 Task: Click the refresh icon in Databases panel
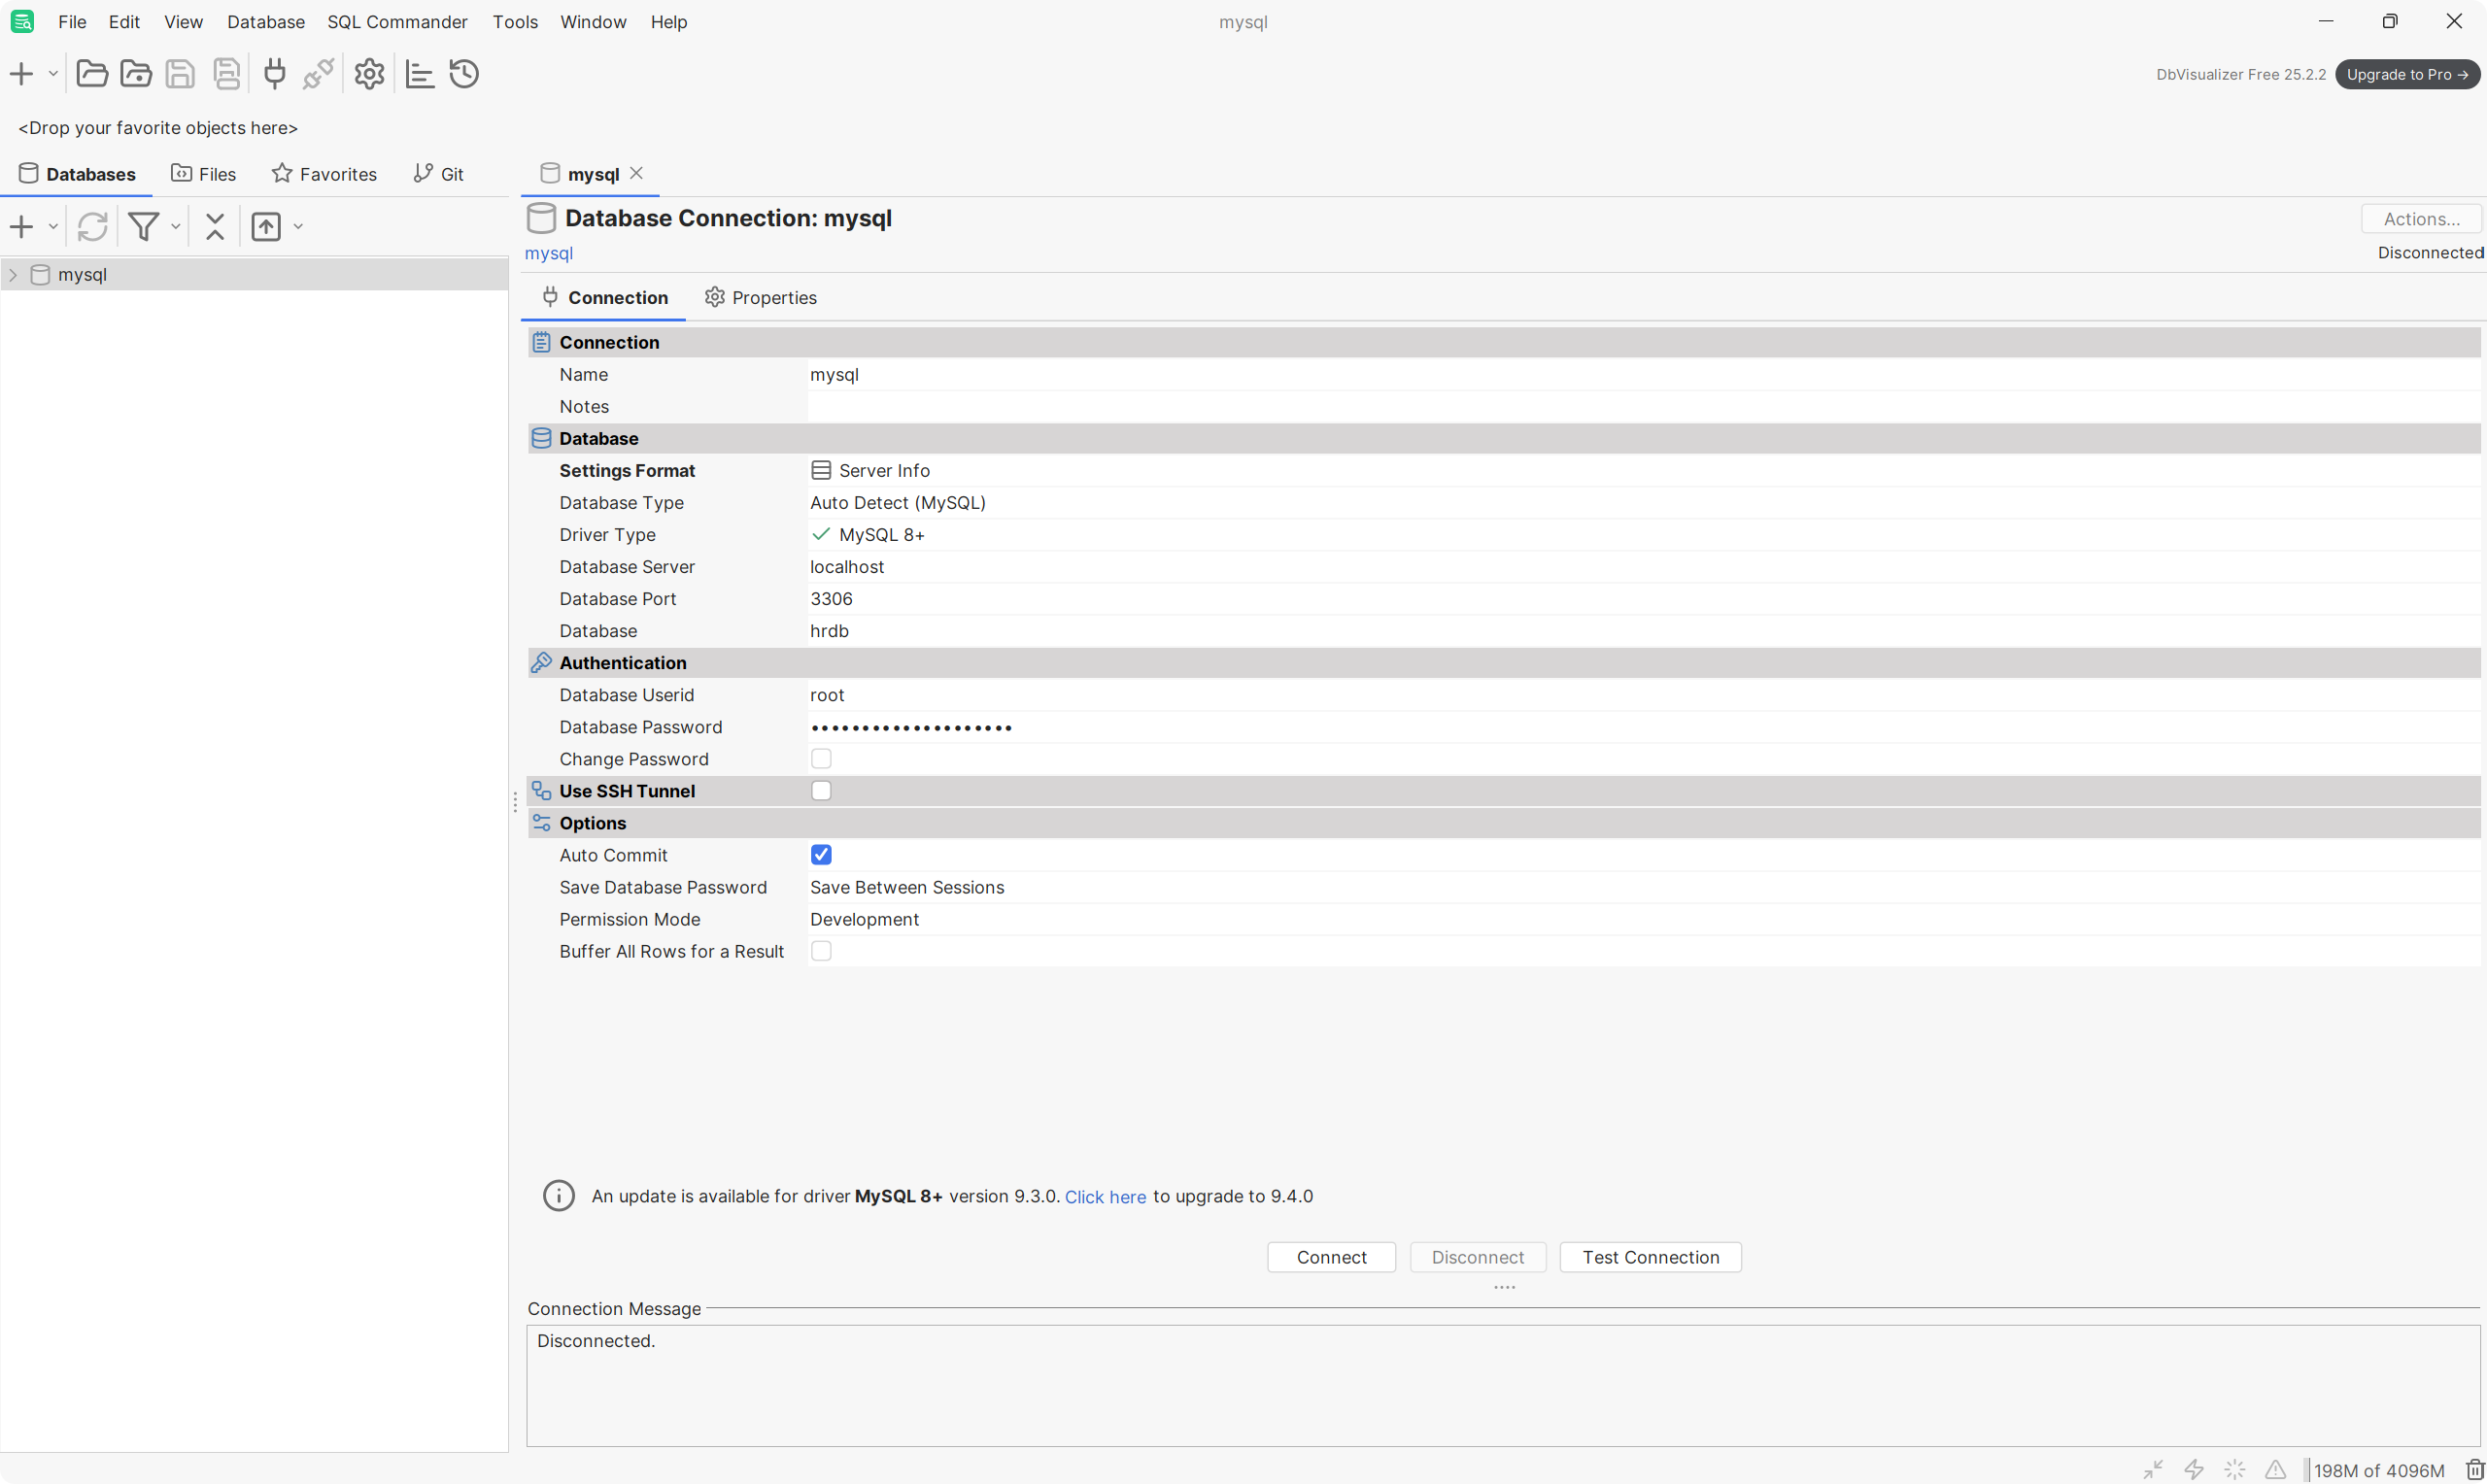point(92,227)
